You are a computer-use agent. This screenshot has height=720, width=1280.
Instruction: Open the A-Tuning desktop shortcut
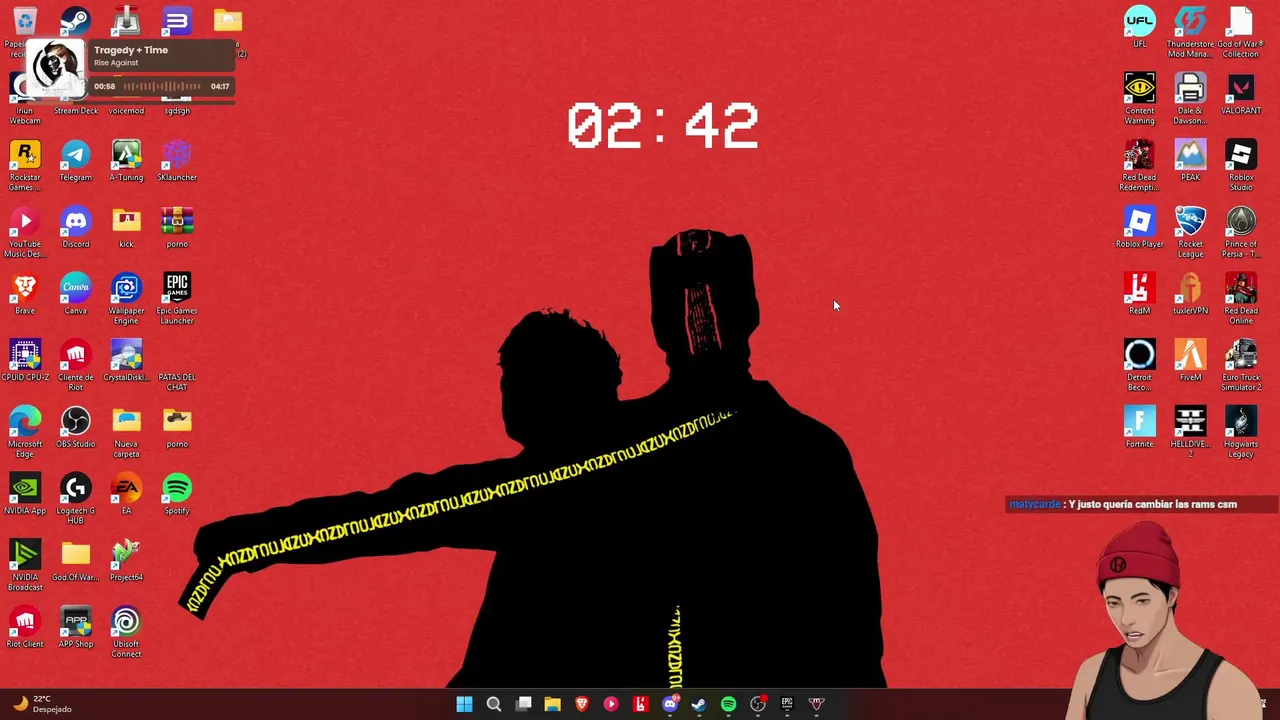click(x=126, y=161)
